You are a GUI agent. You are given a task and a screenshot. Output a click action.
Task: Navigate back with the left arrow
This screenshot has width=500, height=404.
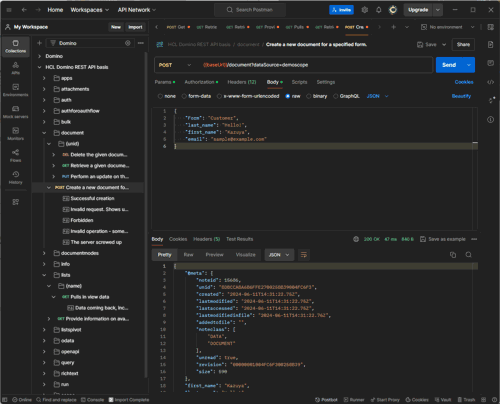(x=24, y=10)
